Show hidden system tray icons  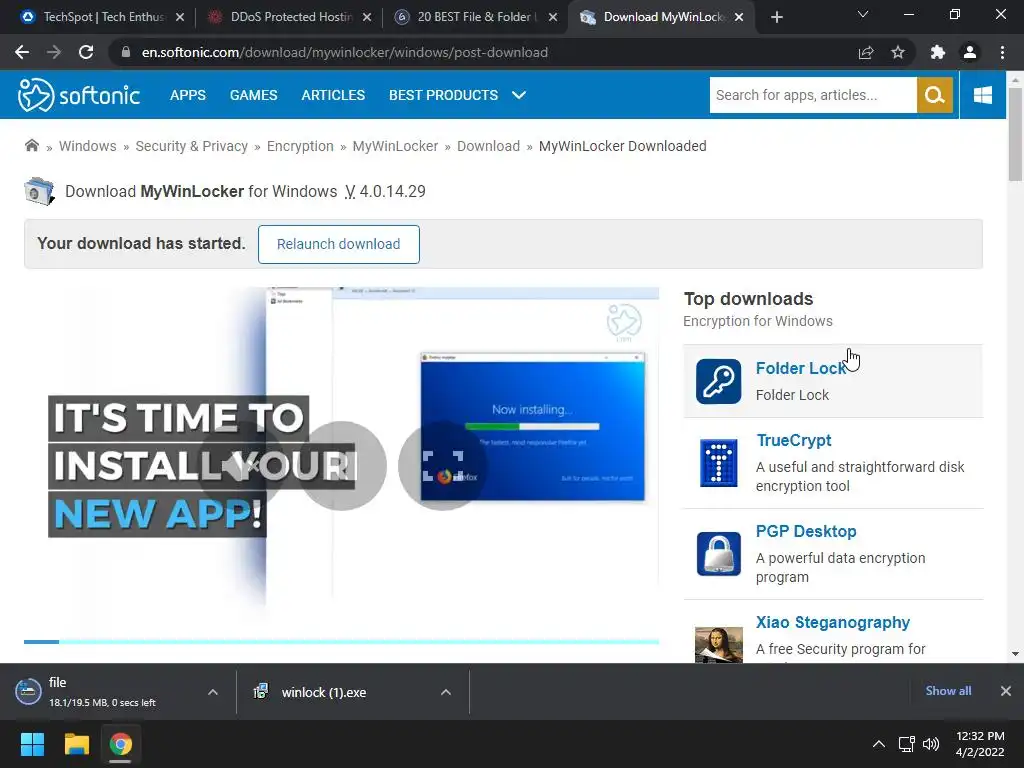tap(879, 744)
